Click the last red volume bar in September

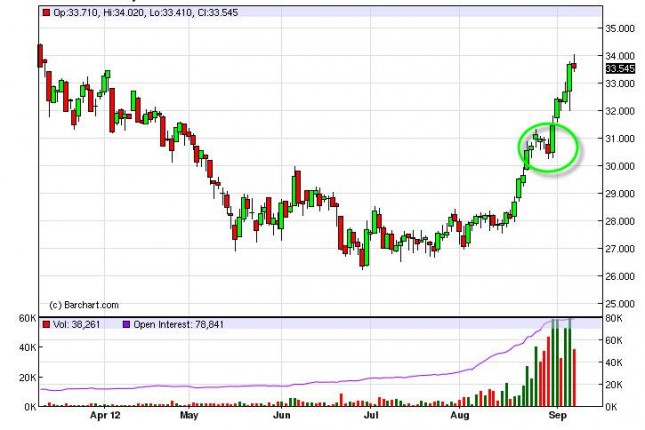tap(574, 378)
